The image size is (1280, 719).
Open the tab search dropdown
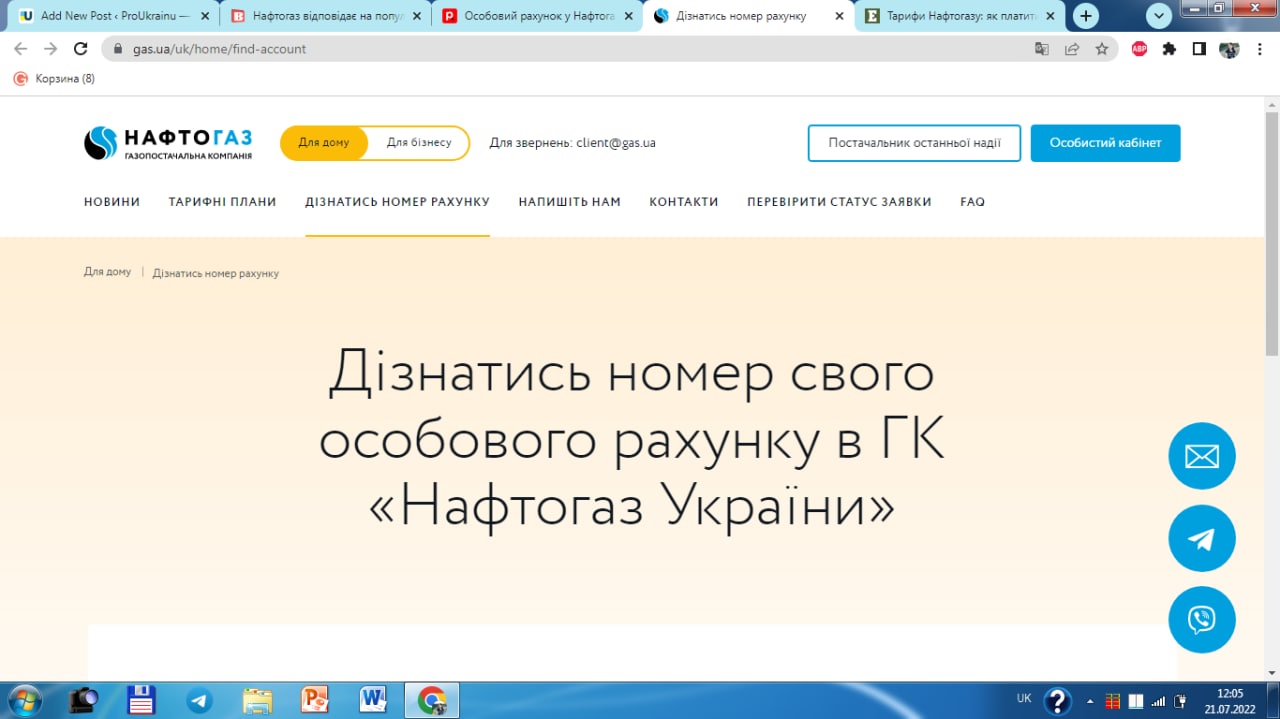click(1159, 16)
